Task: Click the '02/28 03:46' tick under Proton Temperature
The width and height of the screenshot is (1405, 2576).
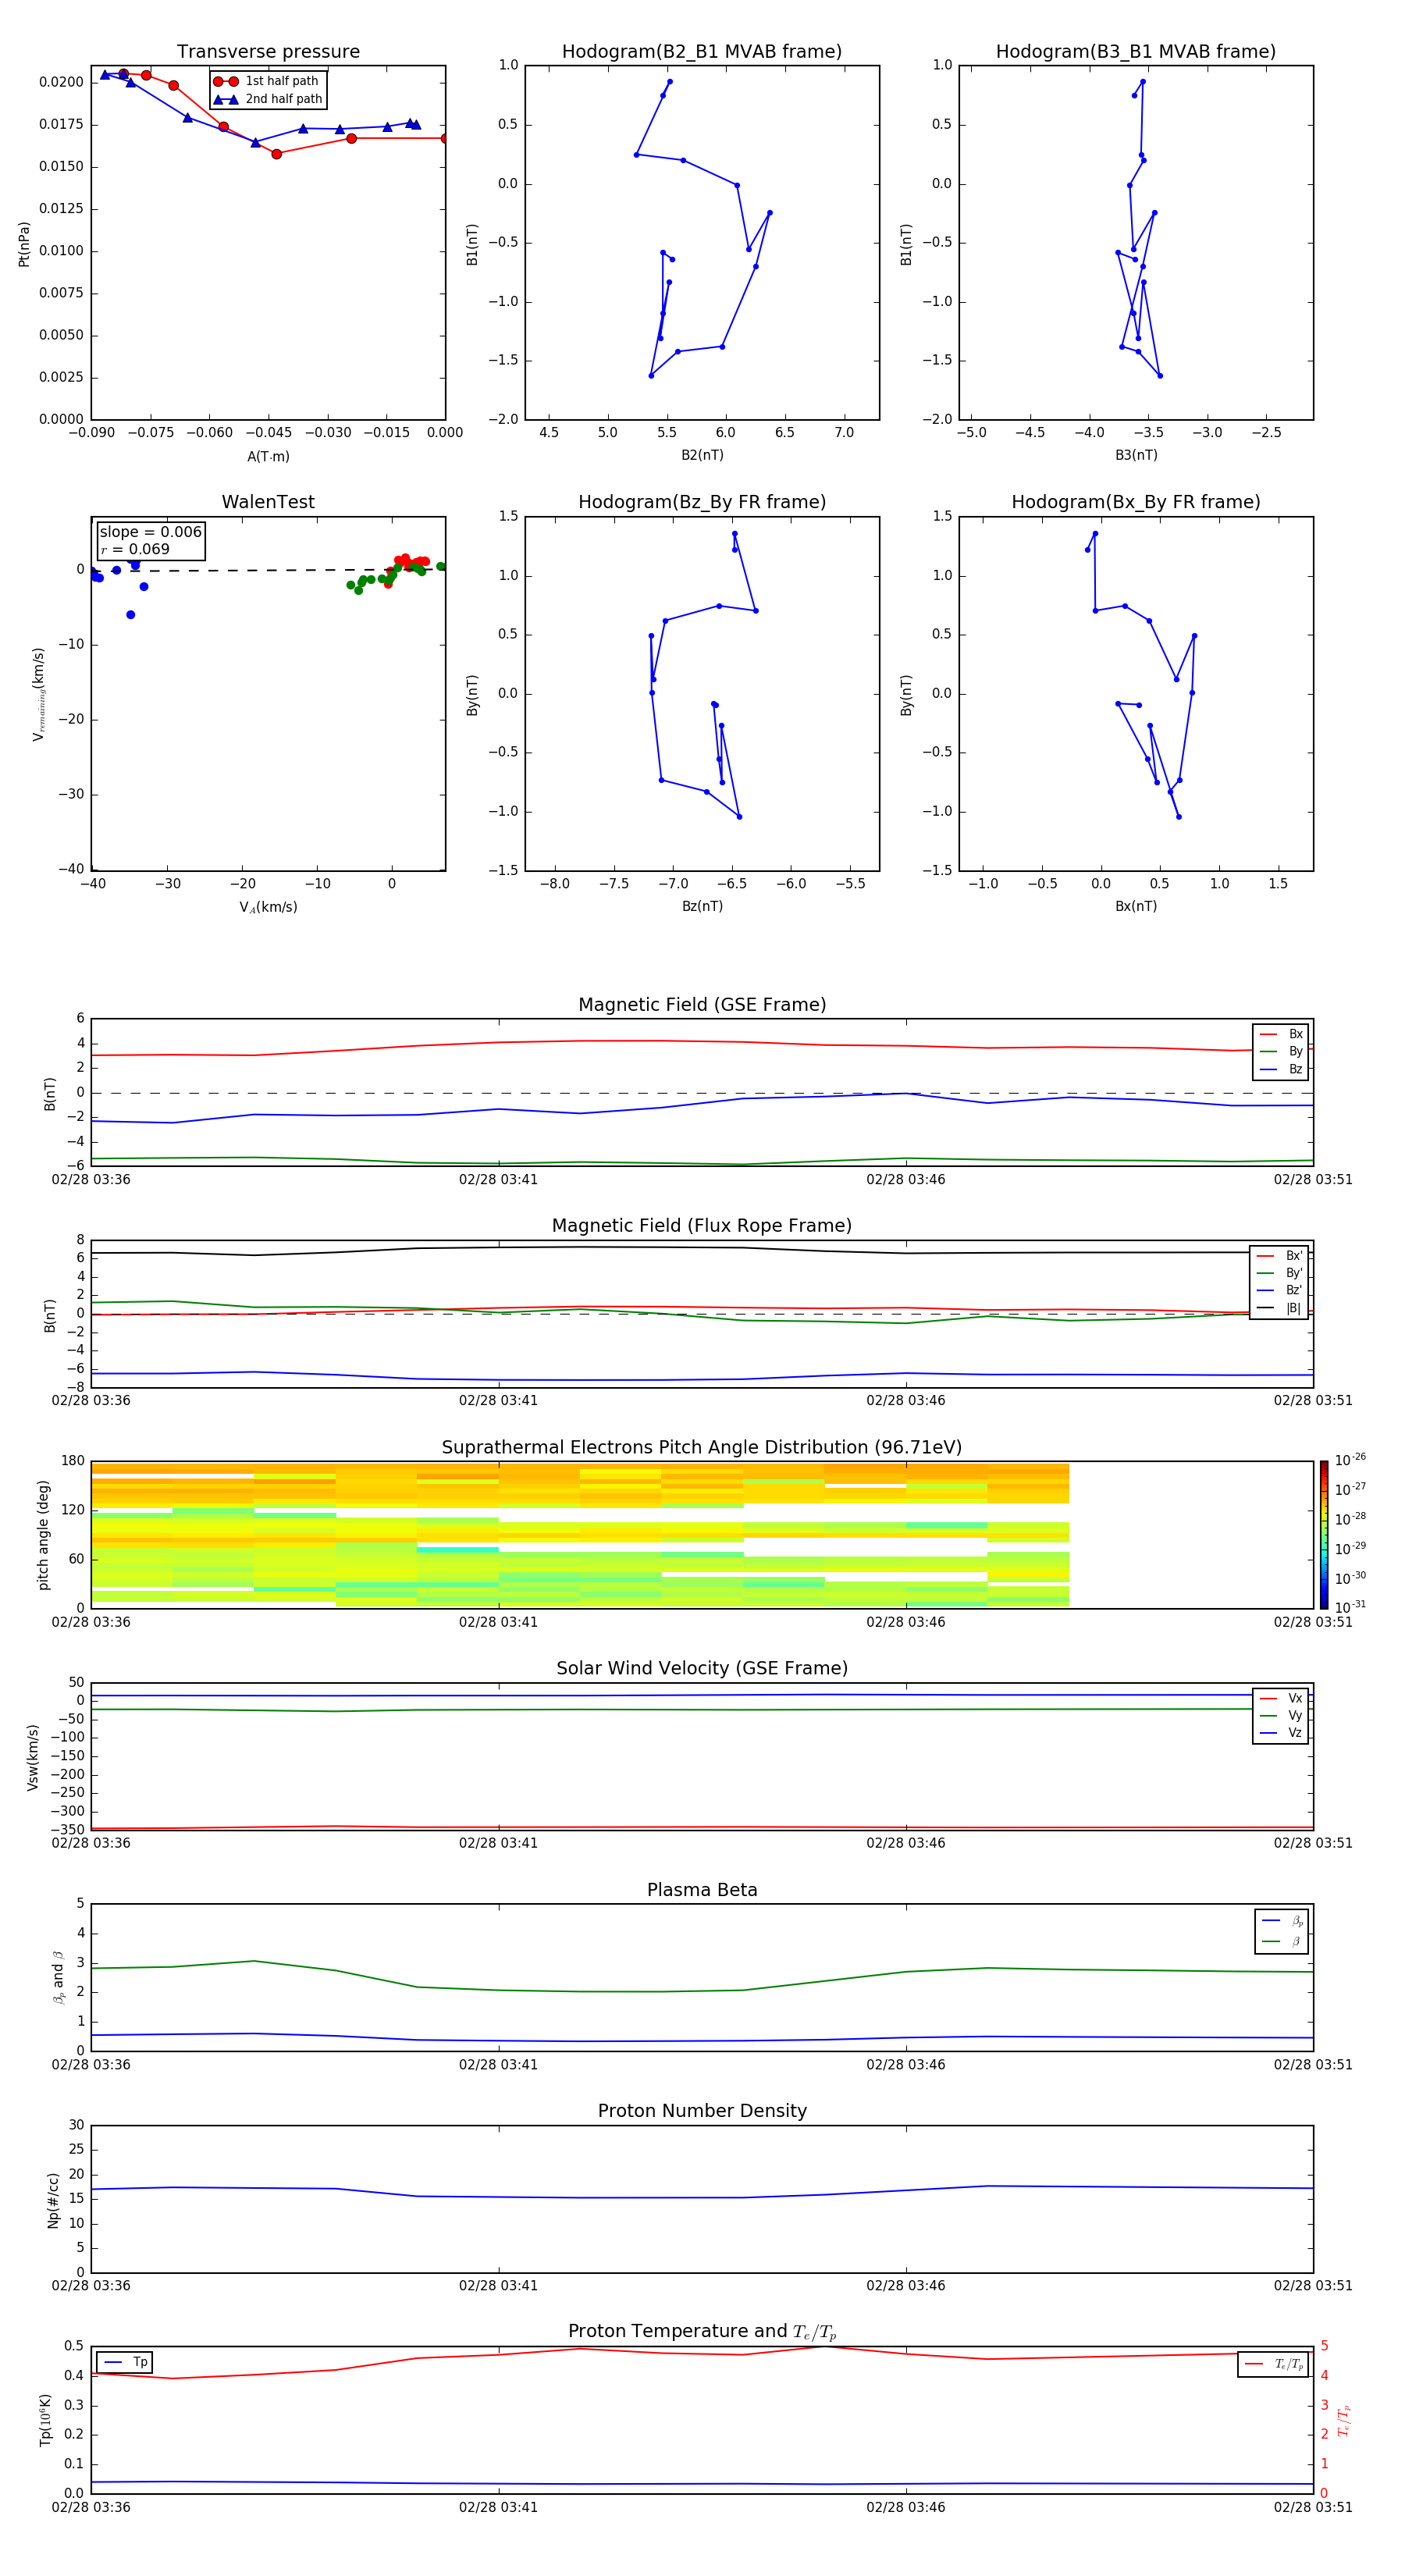Action: pyautogui.click(x=905, y=2507)
